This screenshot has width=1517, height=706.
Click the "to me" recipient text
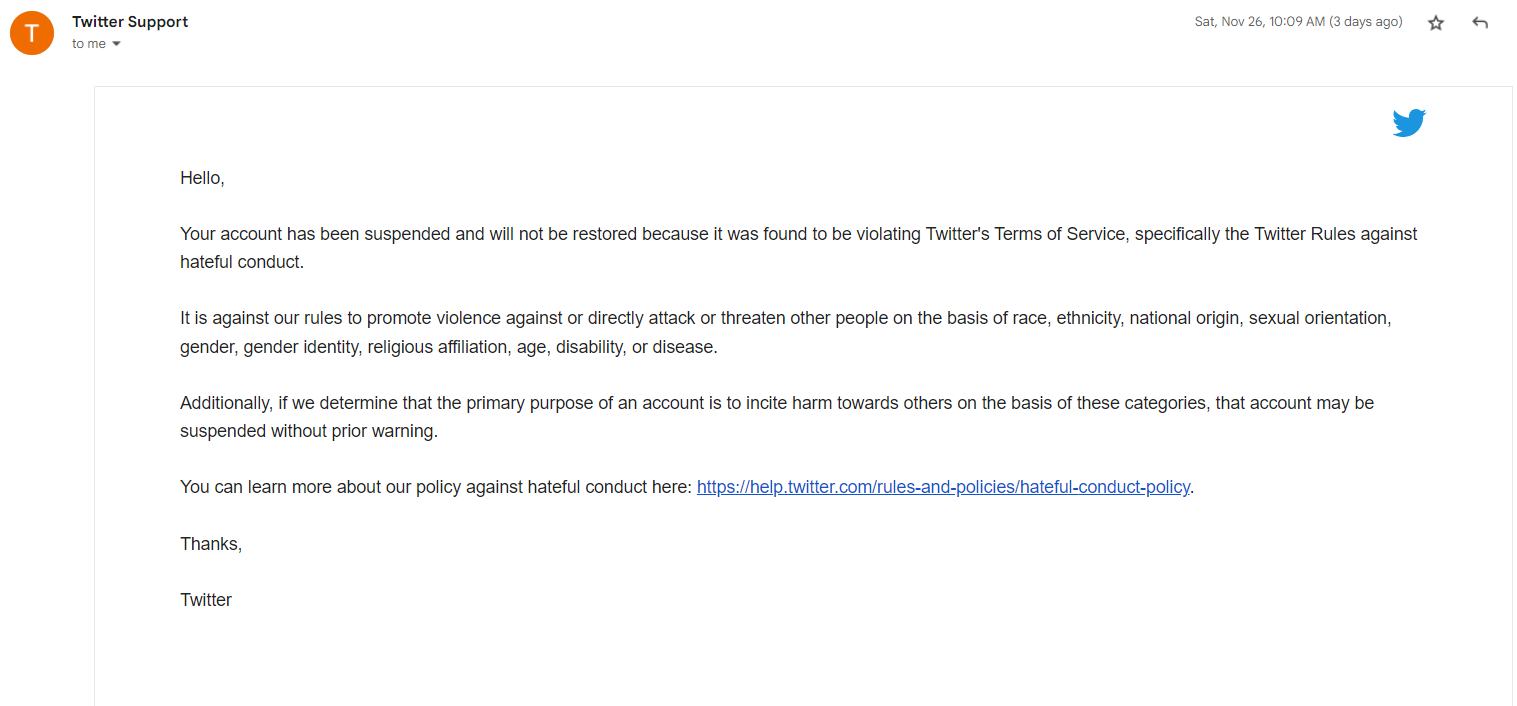pos(88,44)
